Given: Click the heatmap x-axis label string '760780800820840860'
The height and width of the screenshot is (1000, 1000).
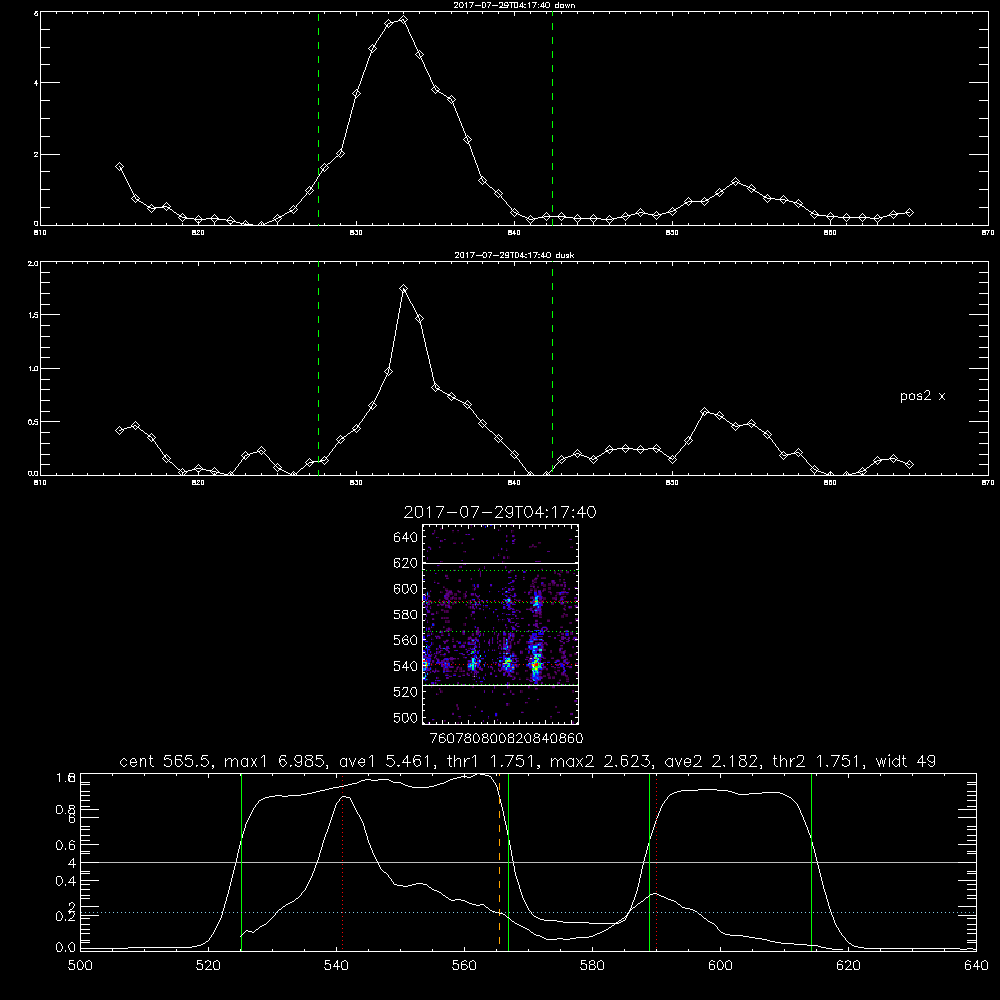Looking at the screenshot, I should [507, 739].
